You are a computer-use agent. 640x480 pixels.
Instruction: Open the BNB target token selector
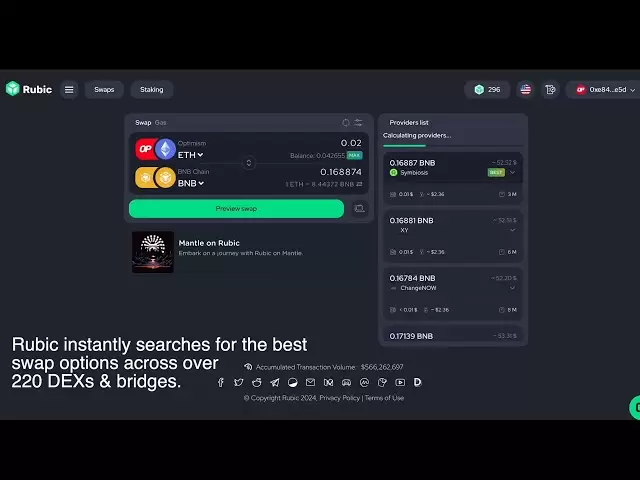coord(191,183)
